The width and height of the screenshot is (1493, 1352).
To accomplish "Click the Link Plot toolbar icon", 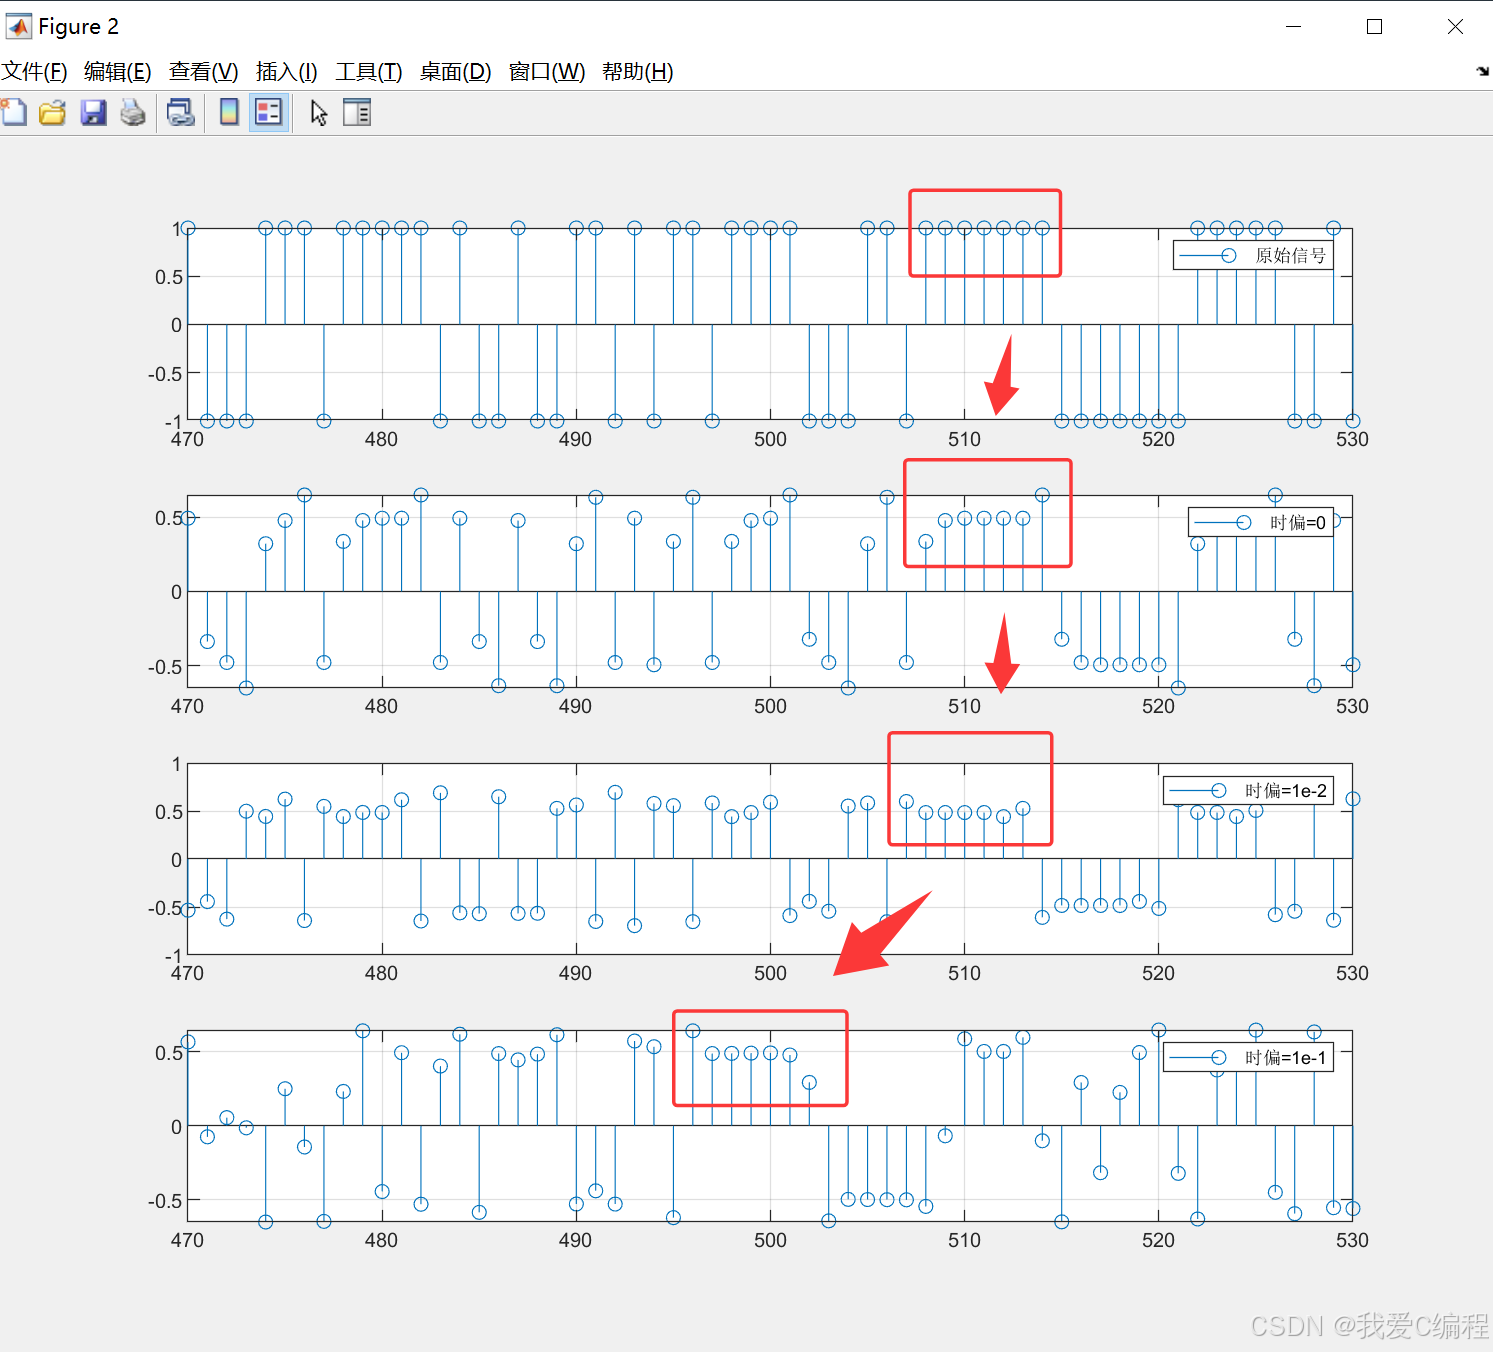I will [x=181, y=112].
